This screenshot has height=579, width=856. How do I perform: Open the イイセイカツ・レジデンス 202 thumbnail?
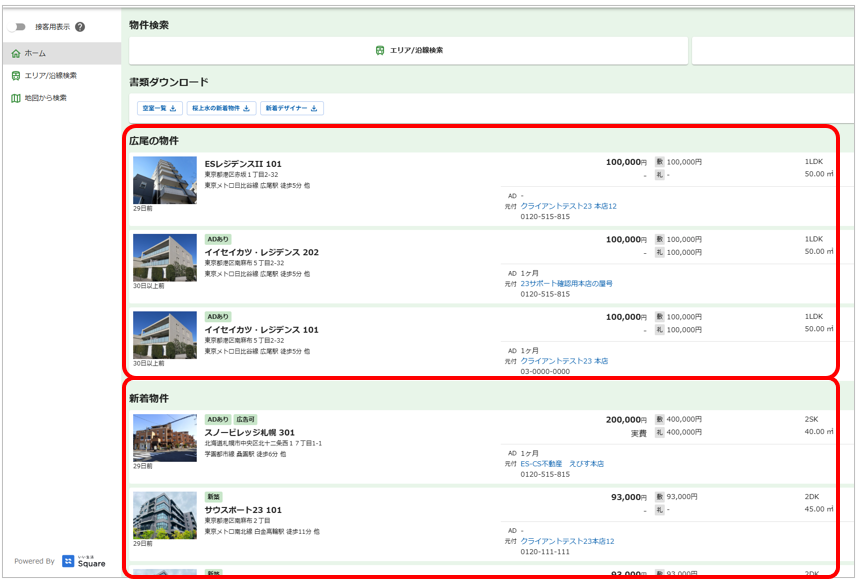pos(165,258)
